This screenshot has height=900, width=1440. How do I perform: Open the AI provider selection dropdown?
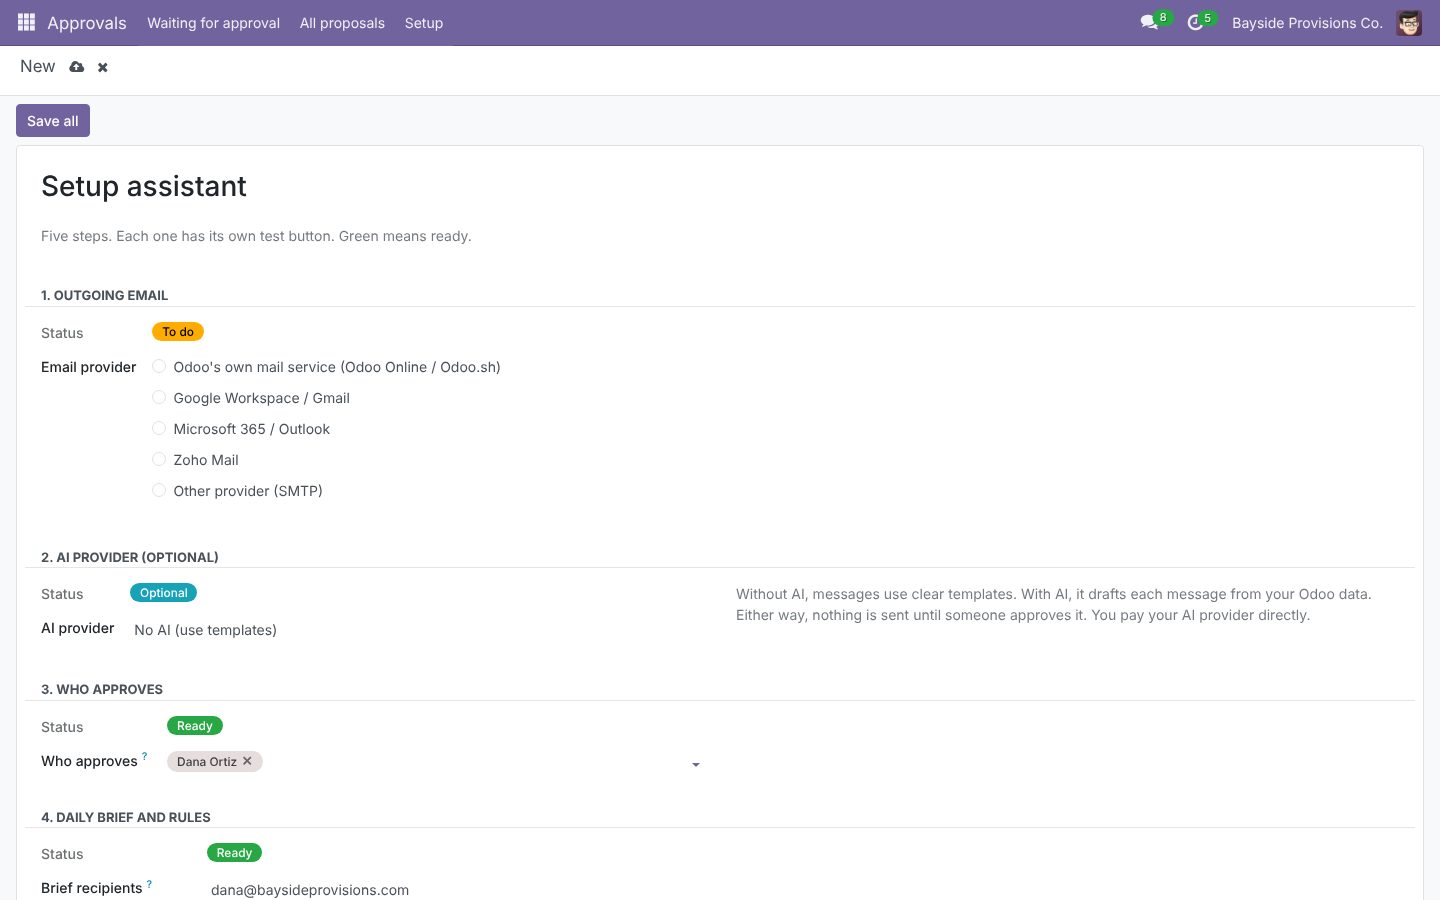[x=418, y=630]
